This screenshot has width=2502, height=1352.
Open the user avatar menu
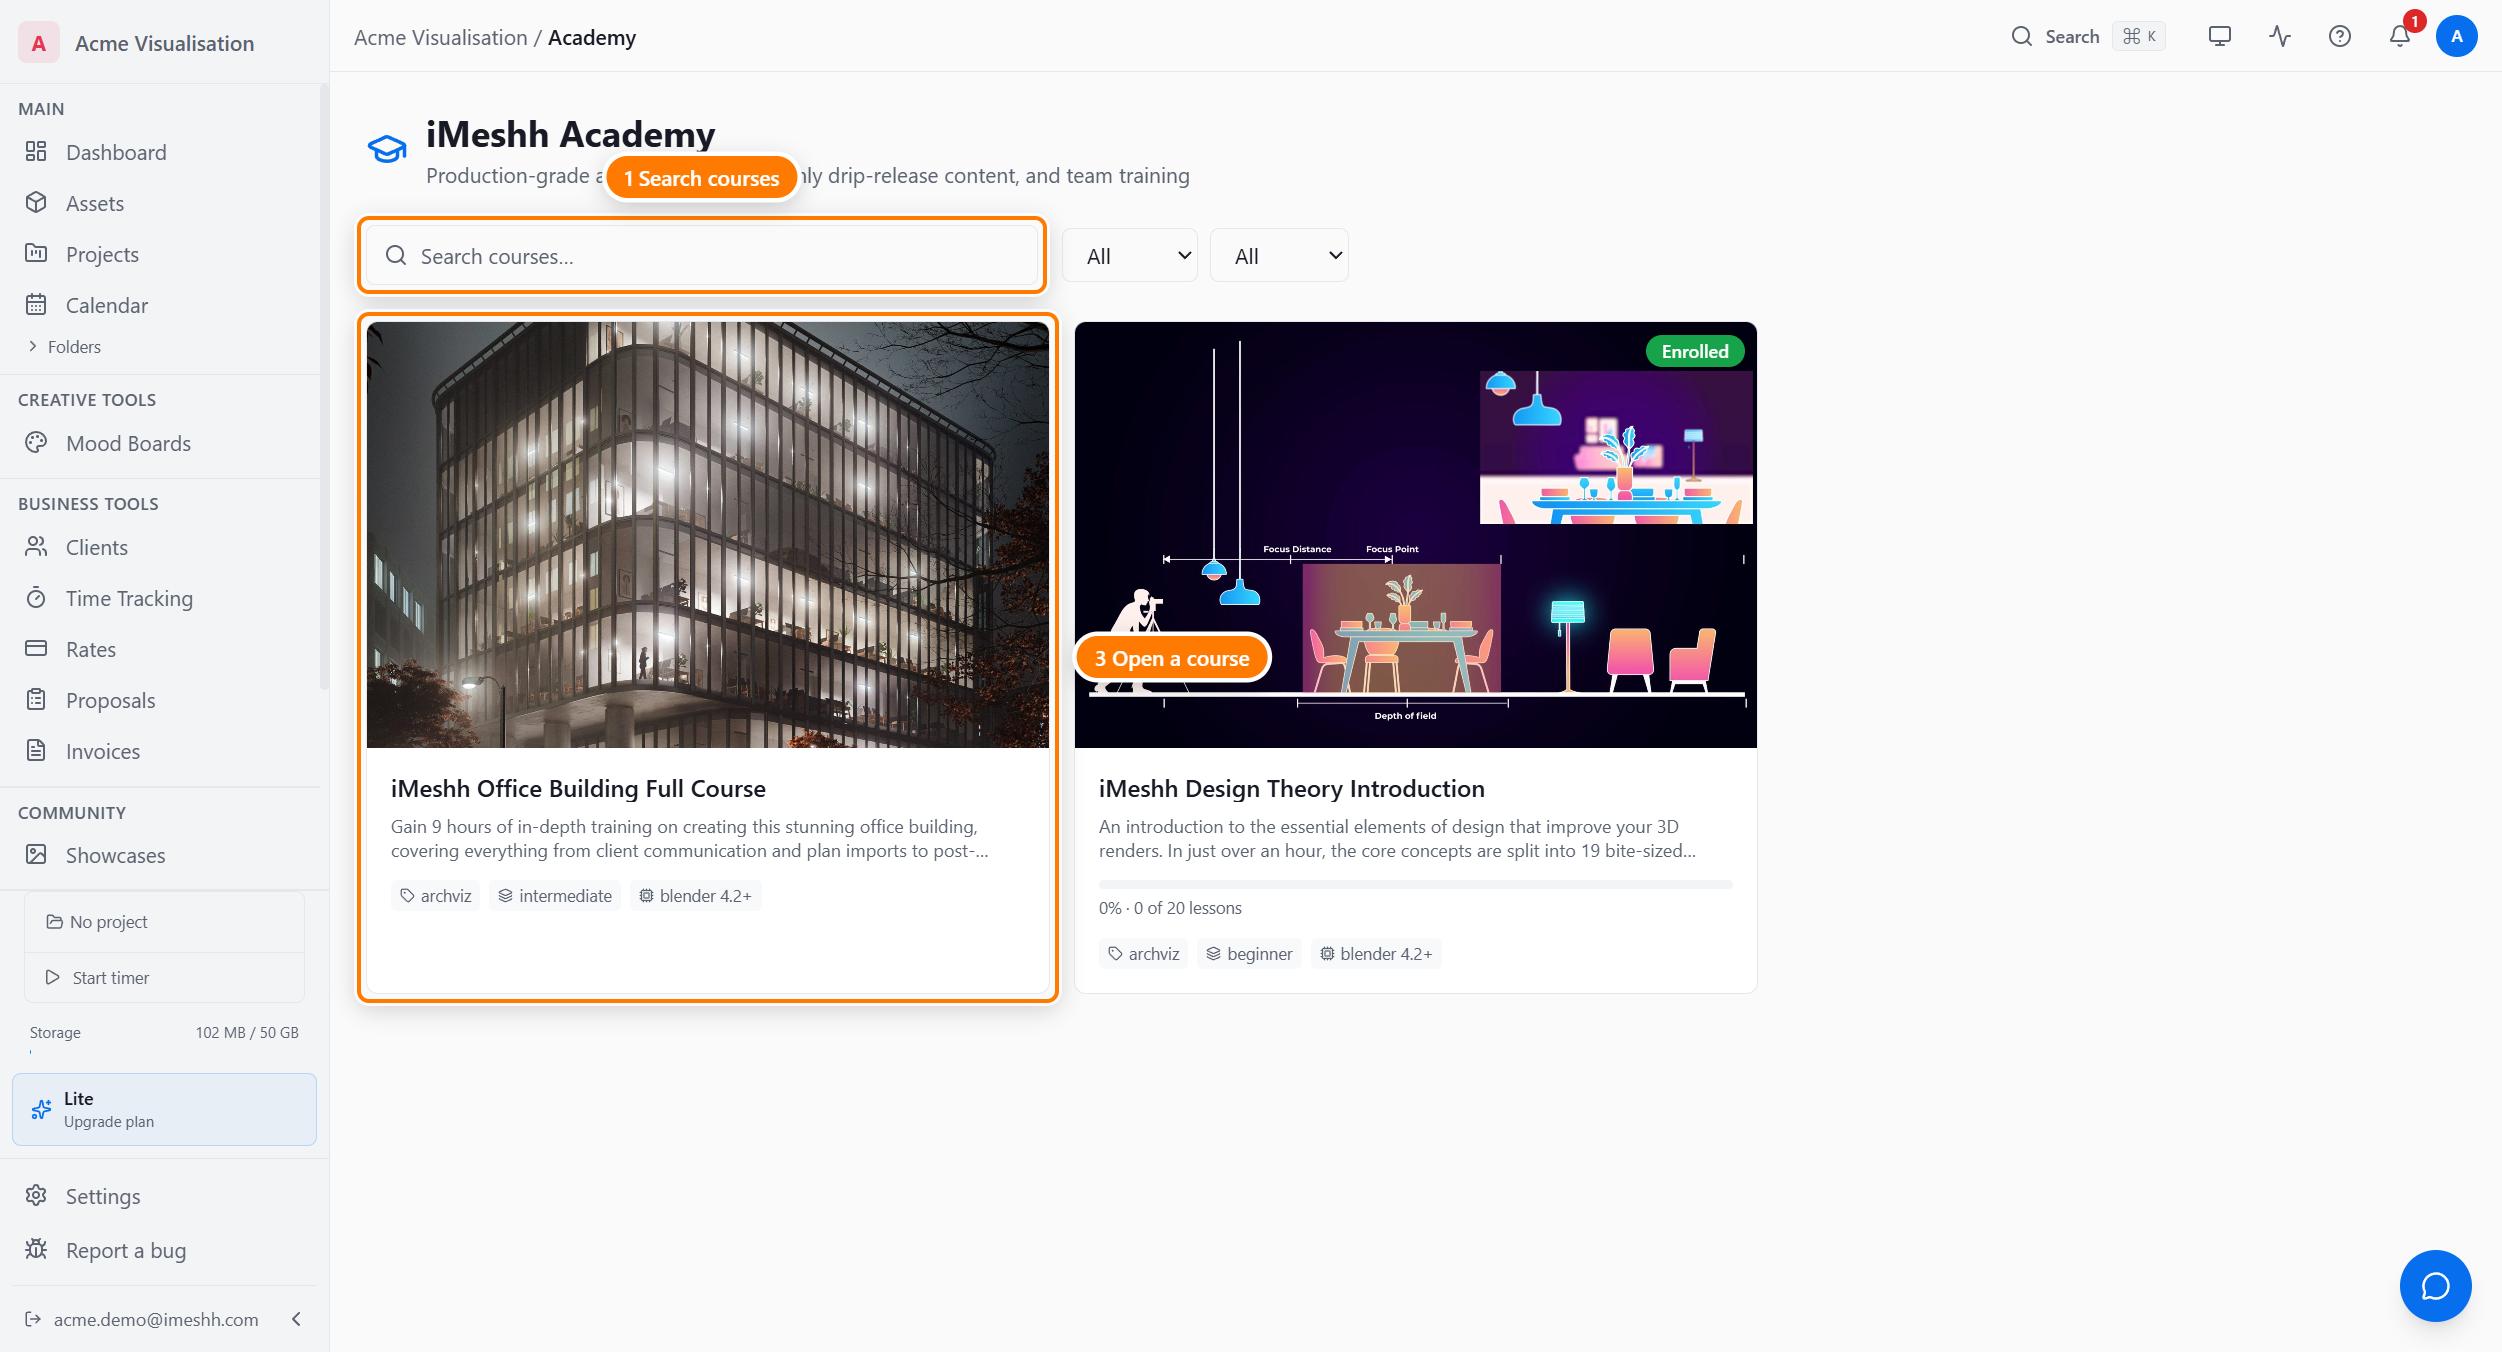pos(2457,37)
